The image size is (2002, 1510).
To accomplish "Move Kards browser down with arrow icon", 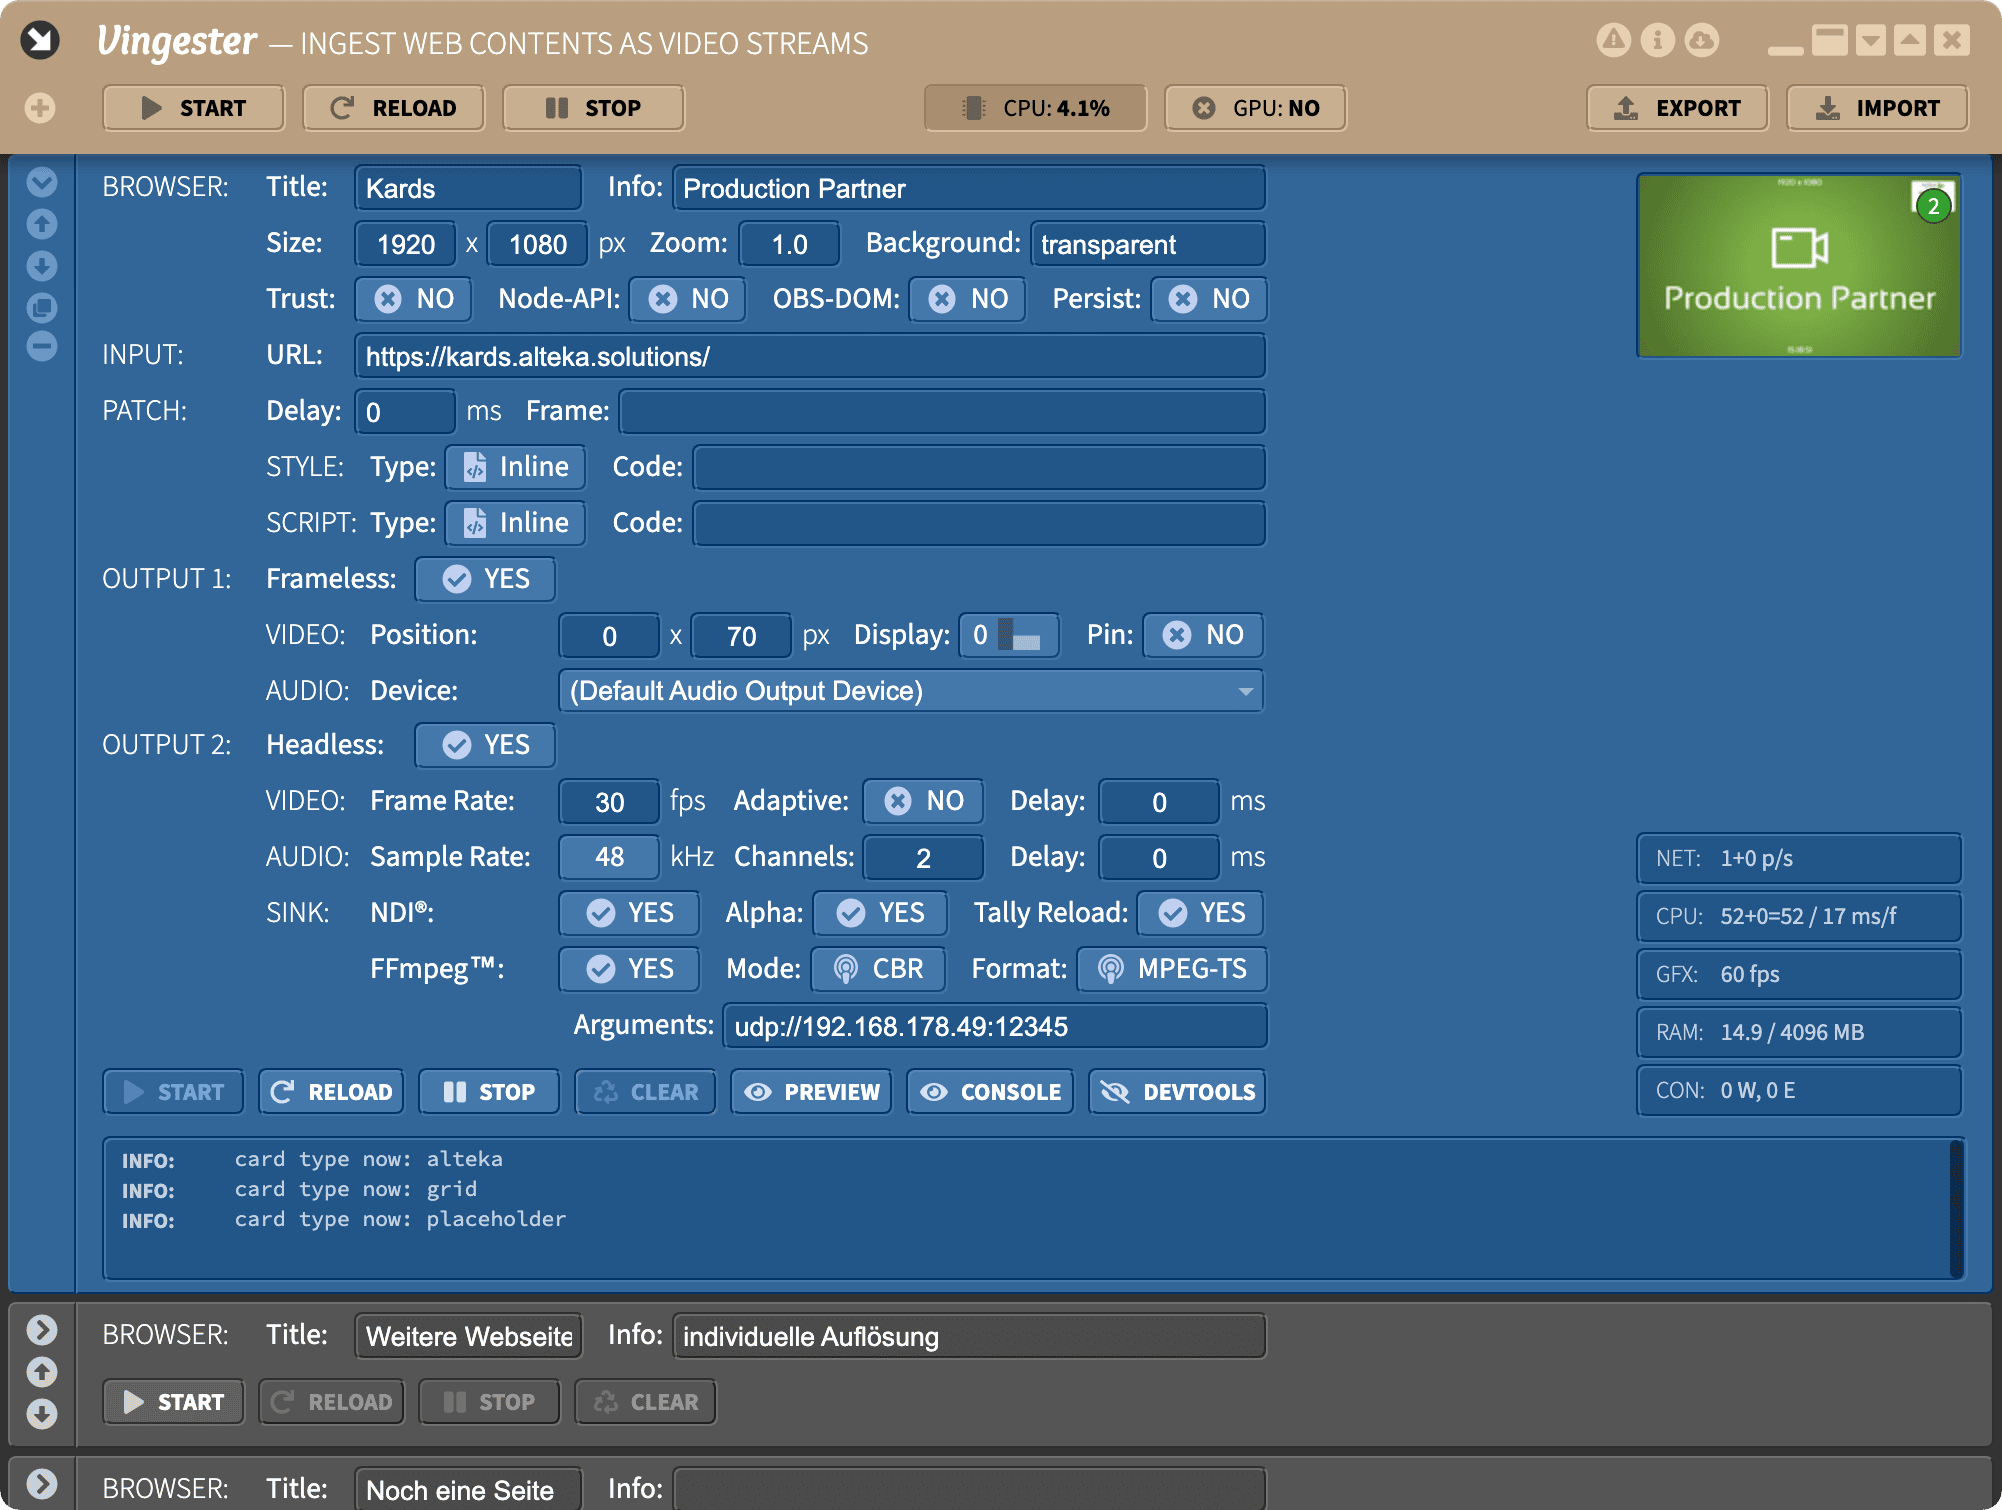I will pos(41,266).
